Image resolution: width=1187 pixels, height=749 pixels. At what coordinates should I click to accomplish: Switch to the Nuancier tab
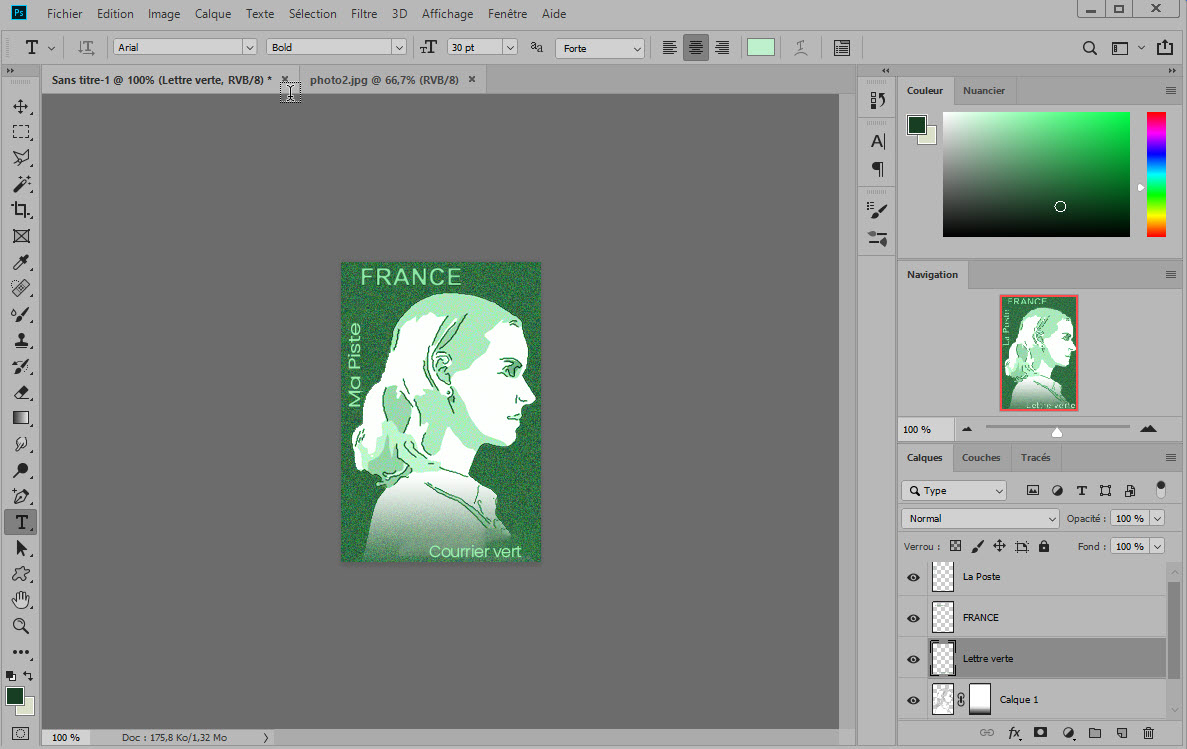[984, 90]
